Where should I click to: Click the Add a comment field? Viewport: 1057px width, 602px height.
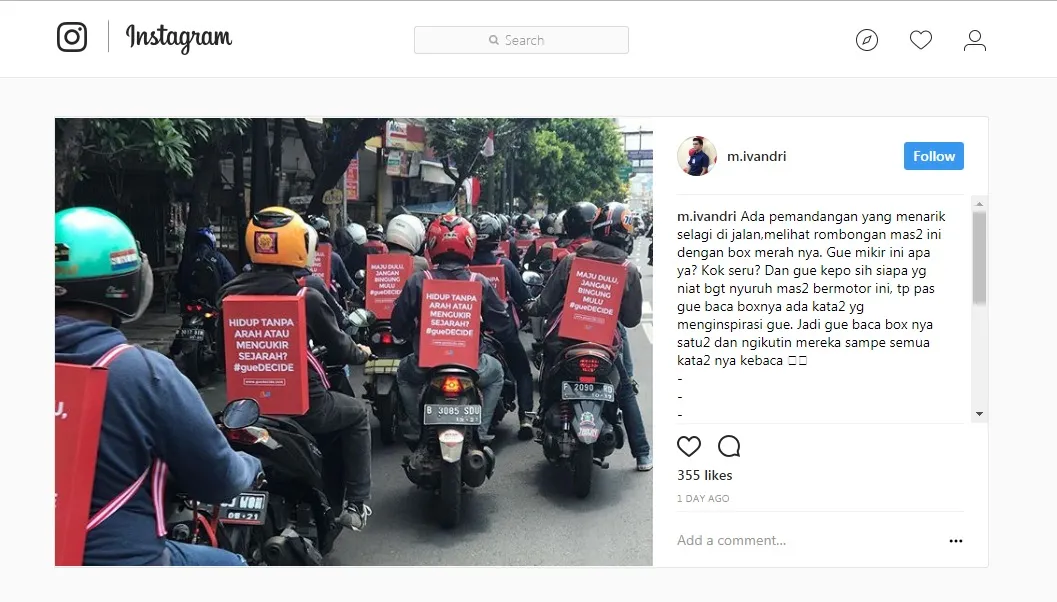pyautogui.click(x=806, y=541)
